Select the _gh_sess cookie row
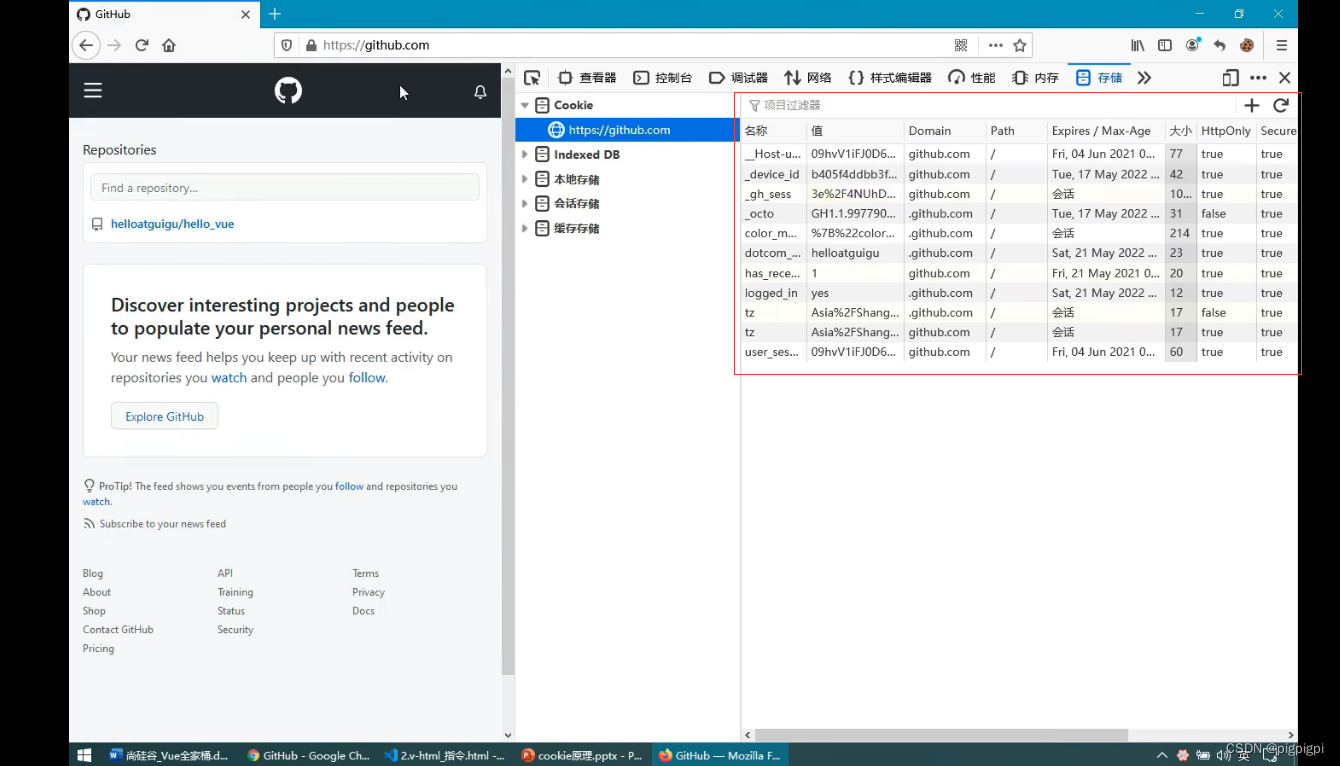The width and height of the screenshot is (1340, 766). click(1018, 194)
